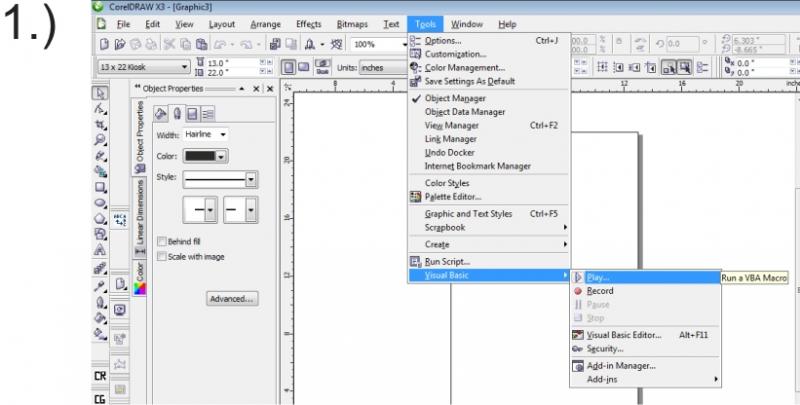Expand the Create submenu

[x=489, y=244]
